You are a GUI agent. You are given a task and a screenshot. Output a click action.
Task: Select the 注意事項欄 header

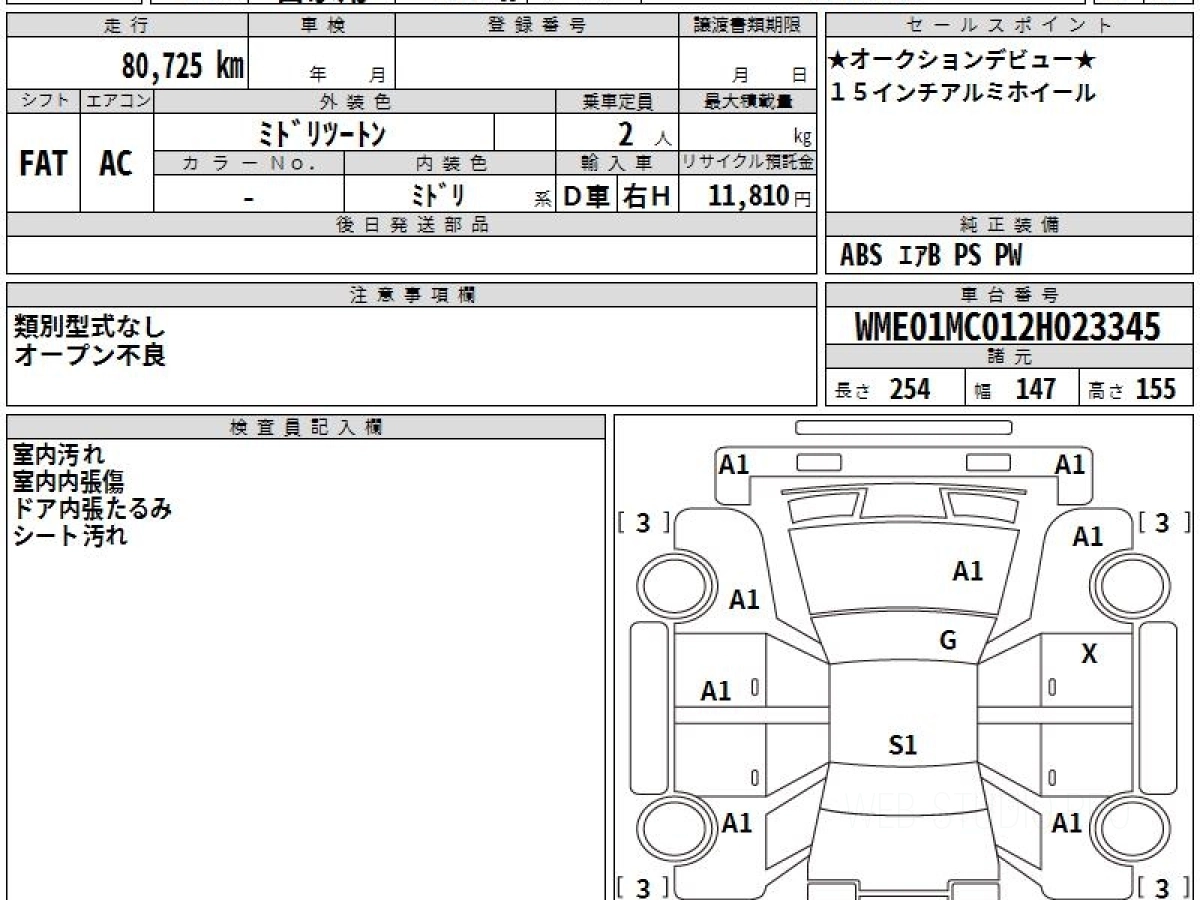[411, 295]
